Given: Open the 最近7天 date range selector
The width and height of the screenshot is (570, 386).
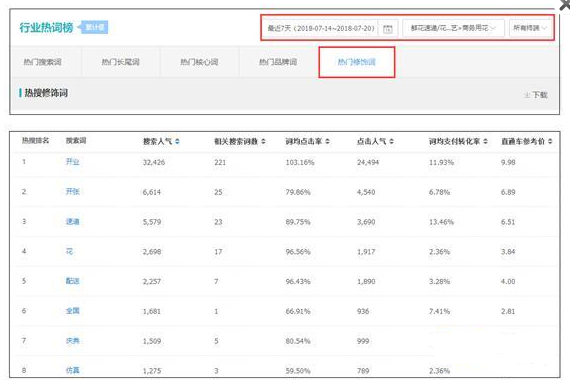Looking at the screenshot, I should 330,28.
